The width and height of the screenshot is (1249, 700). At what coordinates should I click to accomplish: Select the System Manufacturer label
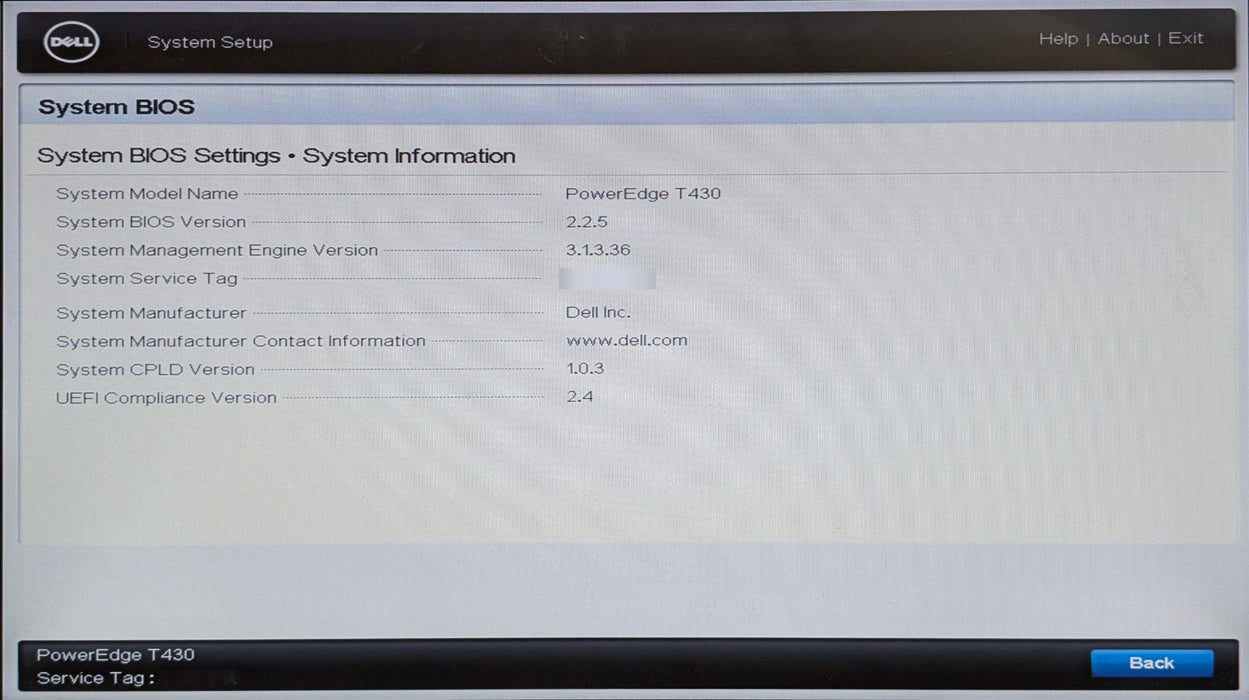click(x=151, y=313)
